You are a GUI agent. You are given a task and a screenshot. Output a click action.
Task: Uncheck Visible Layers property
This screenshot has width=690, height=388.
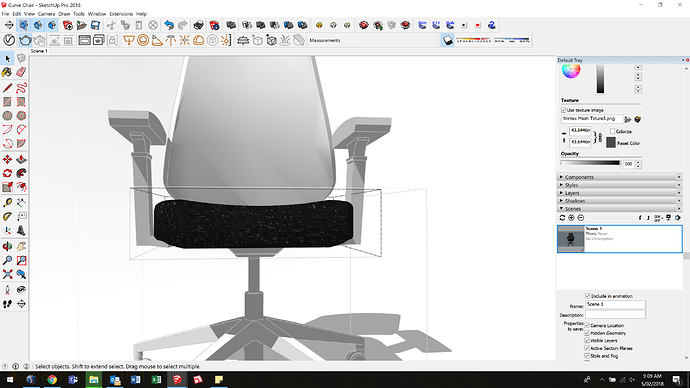[x=587, y=340]
